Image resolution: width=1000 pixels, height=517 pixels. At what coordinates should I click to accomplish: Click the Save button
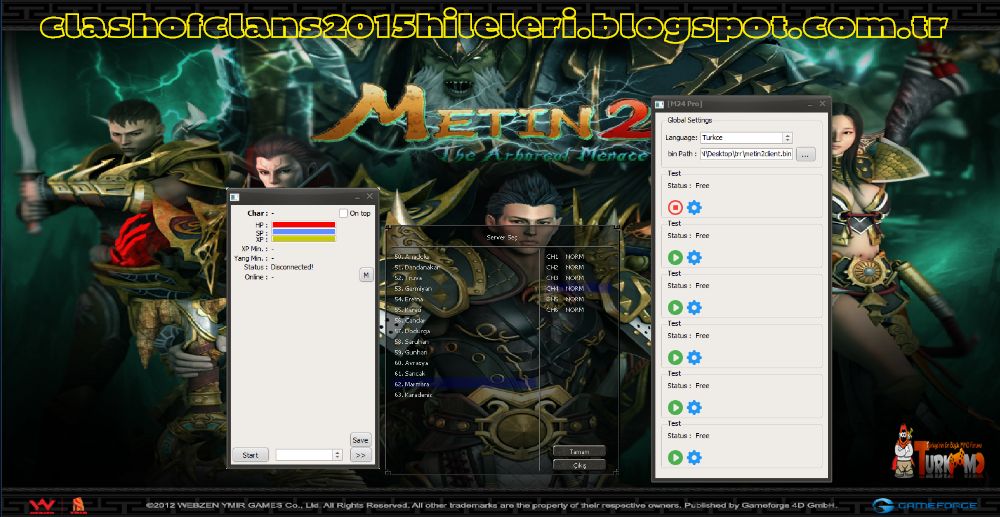pos(360,440)
